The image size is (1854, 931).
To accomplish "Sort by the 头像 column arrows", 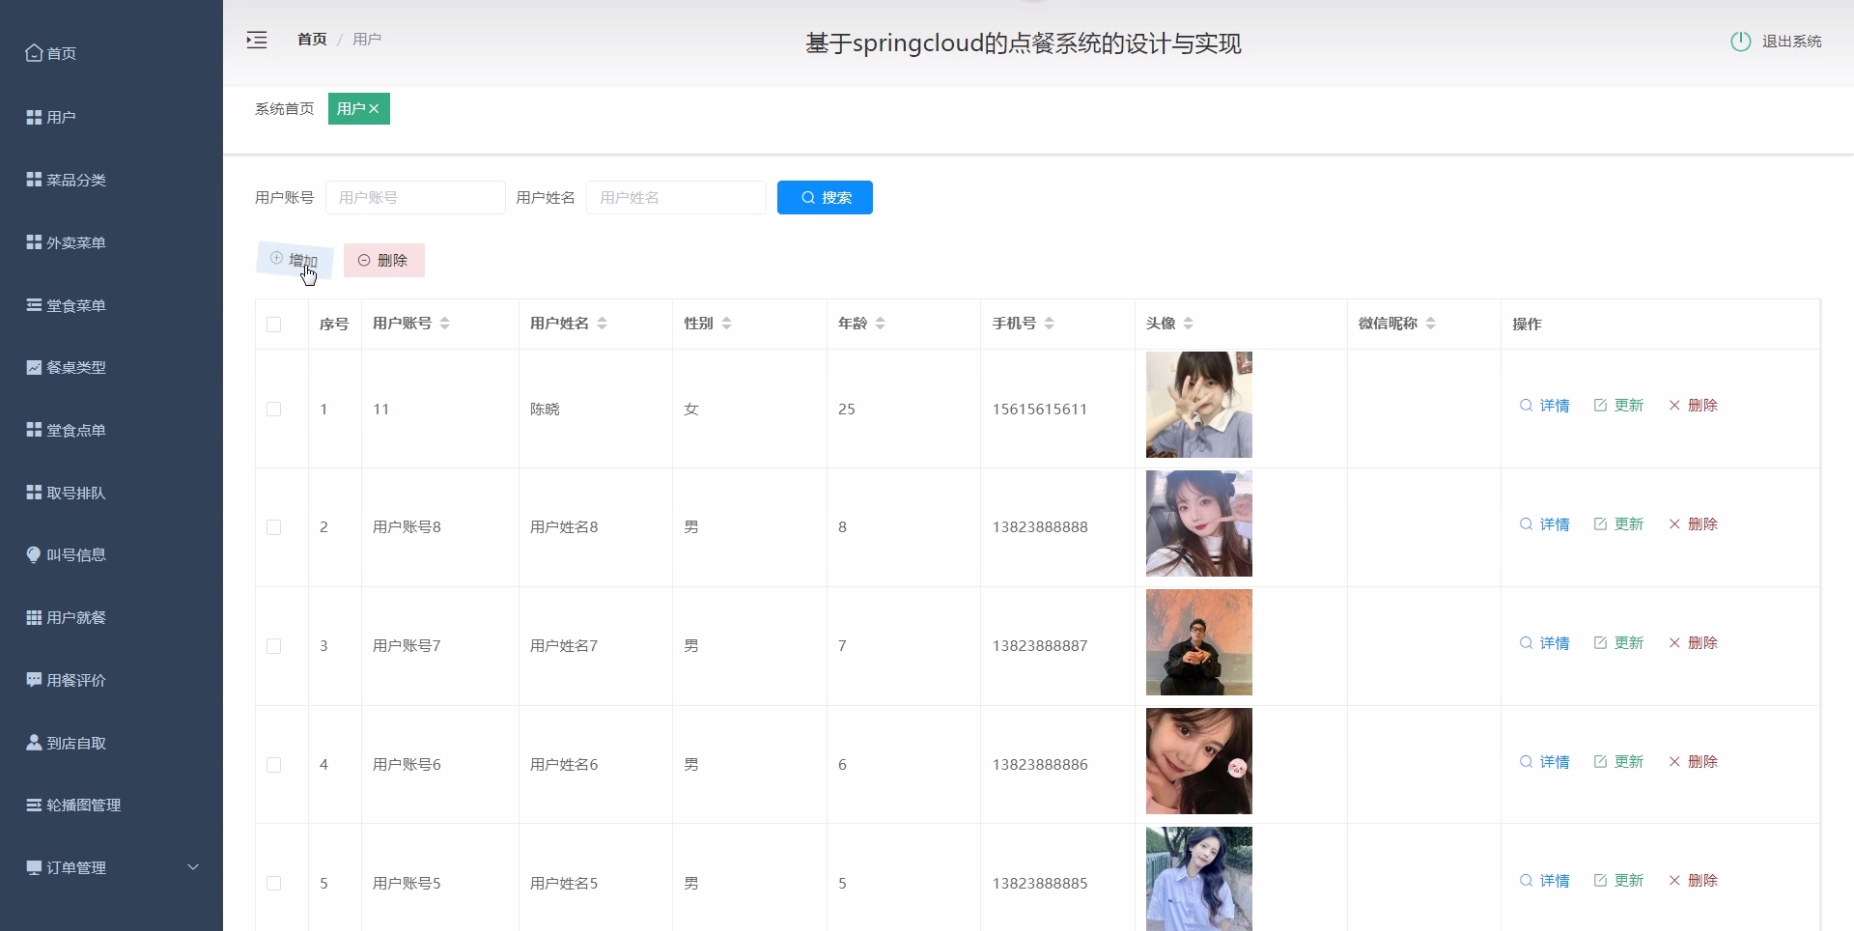I will [1188, 323].
